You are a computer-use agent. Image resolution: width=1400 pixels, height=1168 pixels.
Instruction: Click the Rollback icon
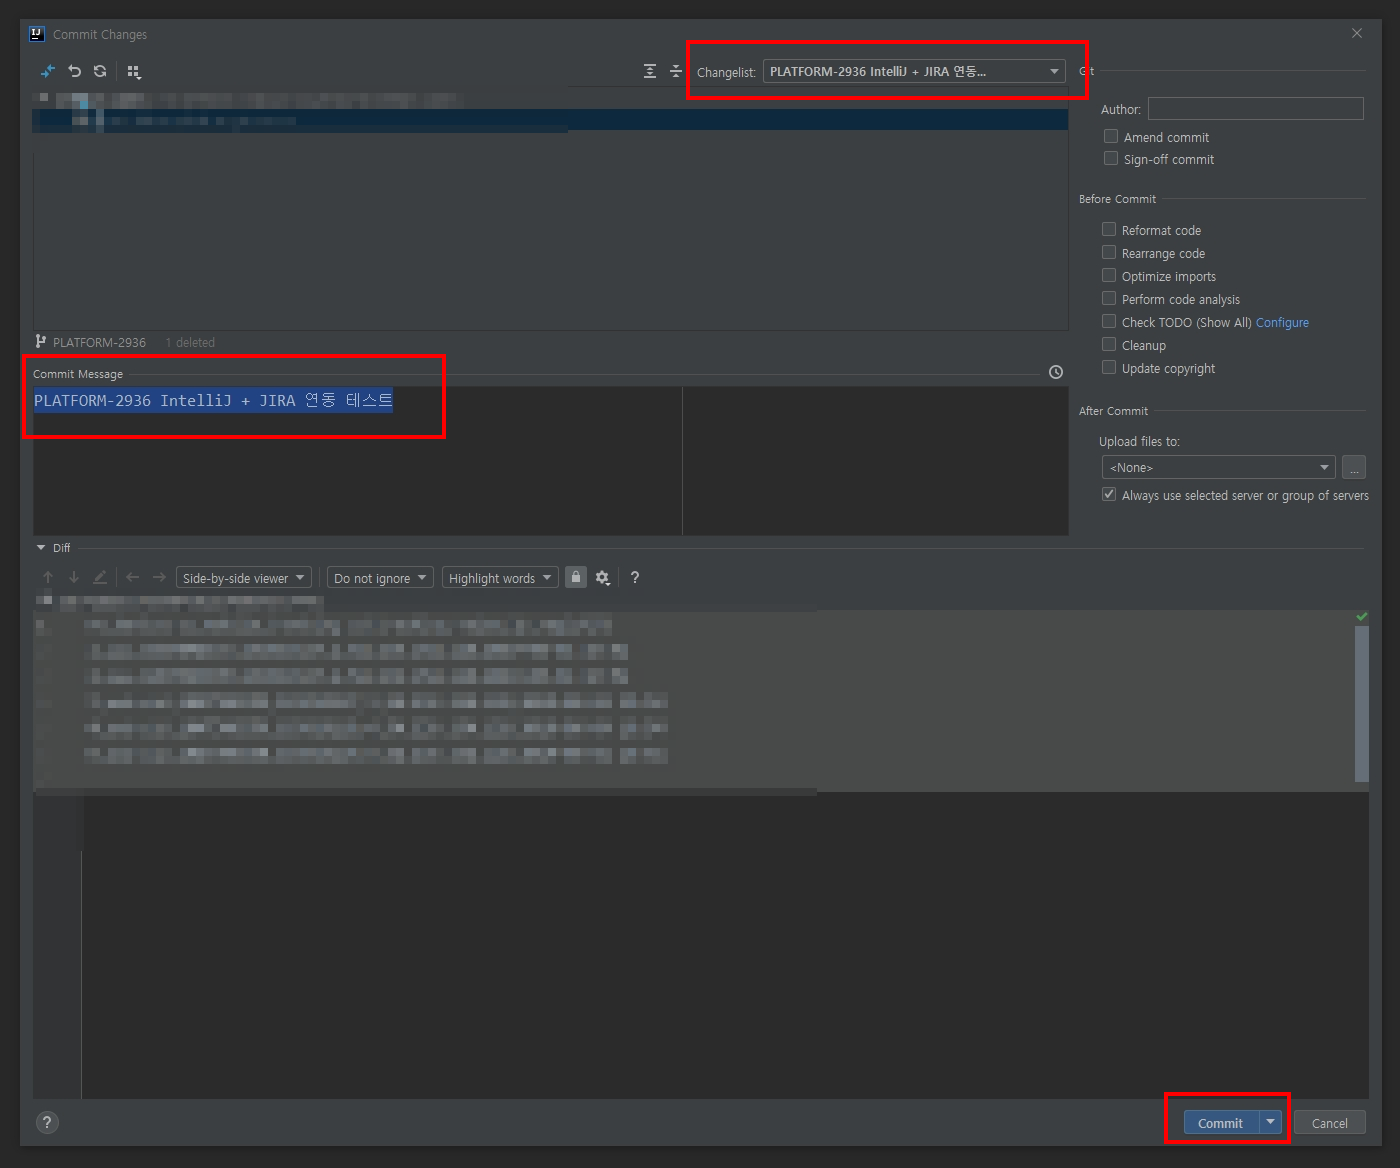click(x=74, y=71)
